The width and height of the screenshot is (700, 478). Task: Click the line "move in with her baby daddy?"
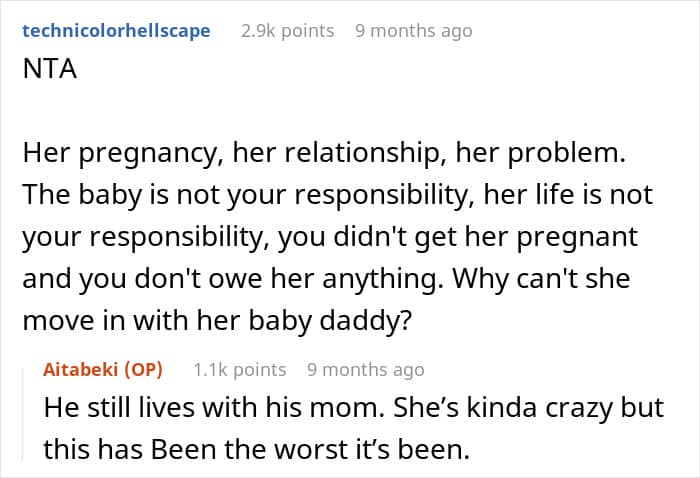pyautogui.click(x=217, y=321)
